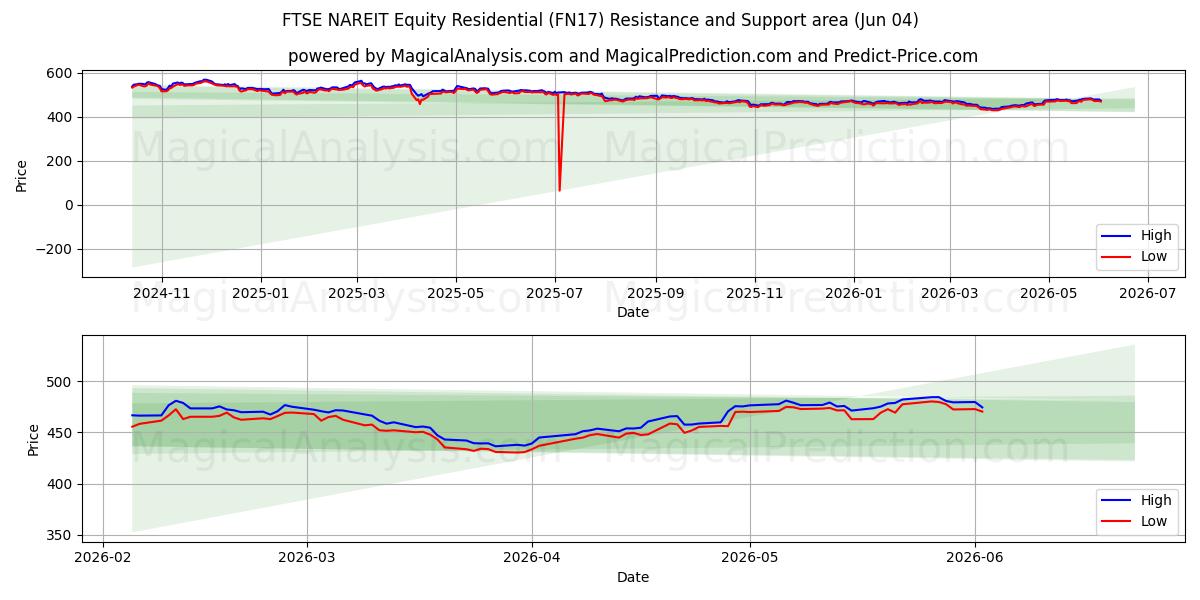
Task: Click the '−200' y-axis tick in the top chart
Action: (x=53, y=249)
